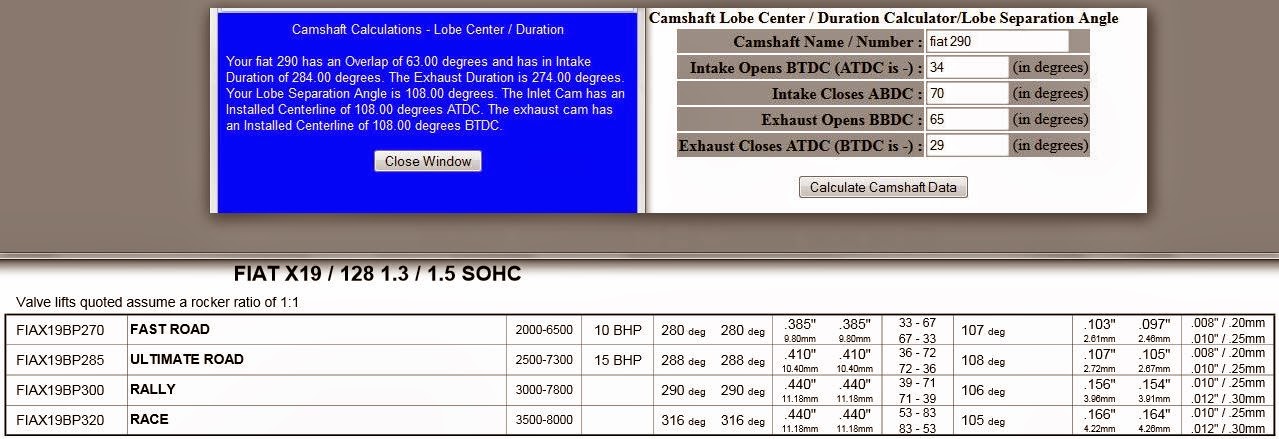This screenshot has height=439, width=1279.
Task: Click the 15 BHP power gain cell
Action: tap(617, 360)
